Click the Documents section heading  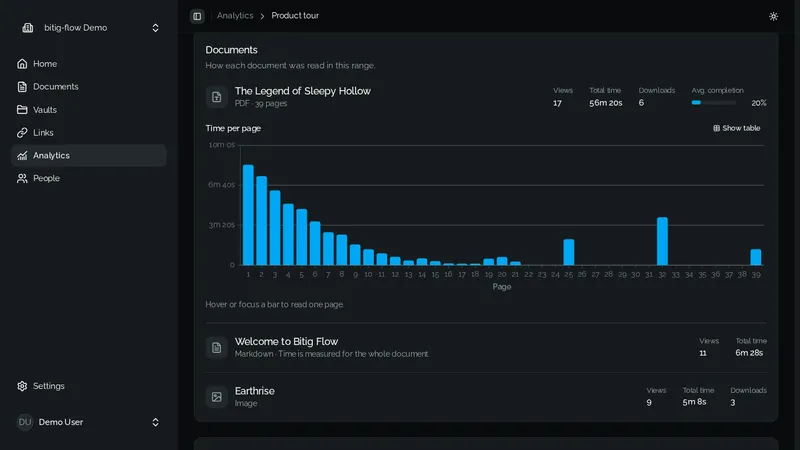[231, 50]
